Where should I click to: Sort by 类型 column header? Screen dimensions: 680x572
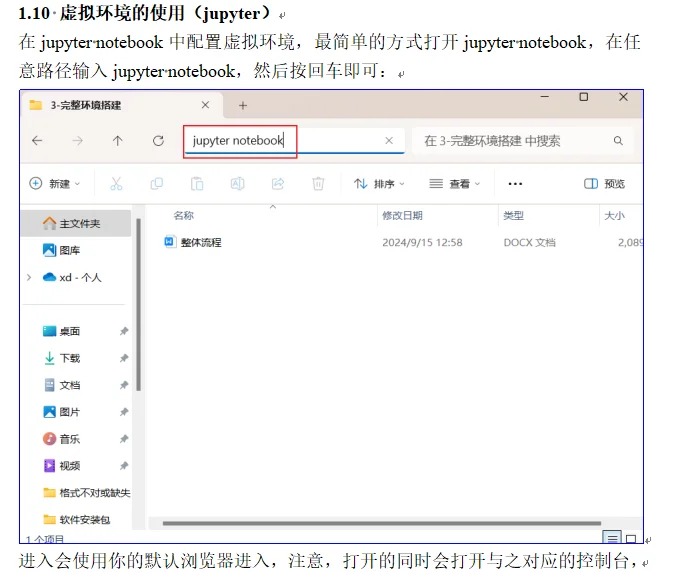tap(513, 216)
